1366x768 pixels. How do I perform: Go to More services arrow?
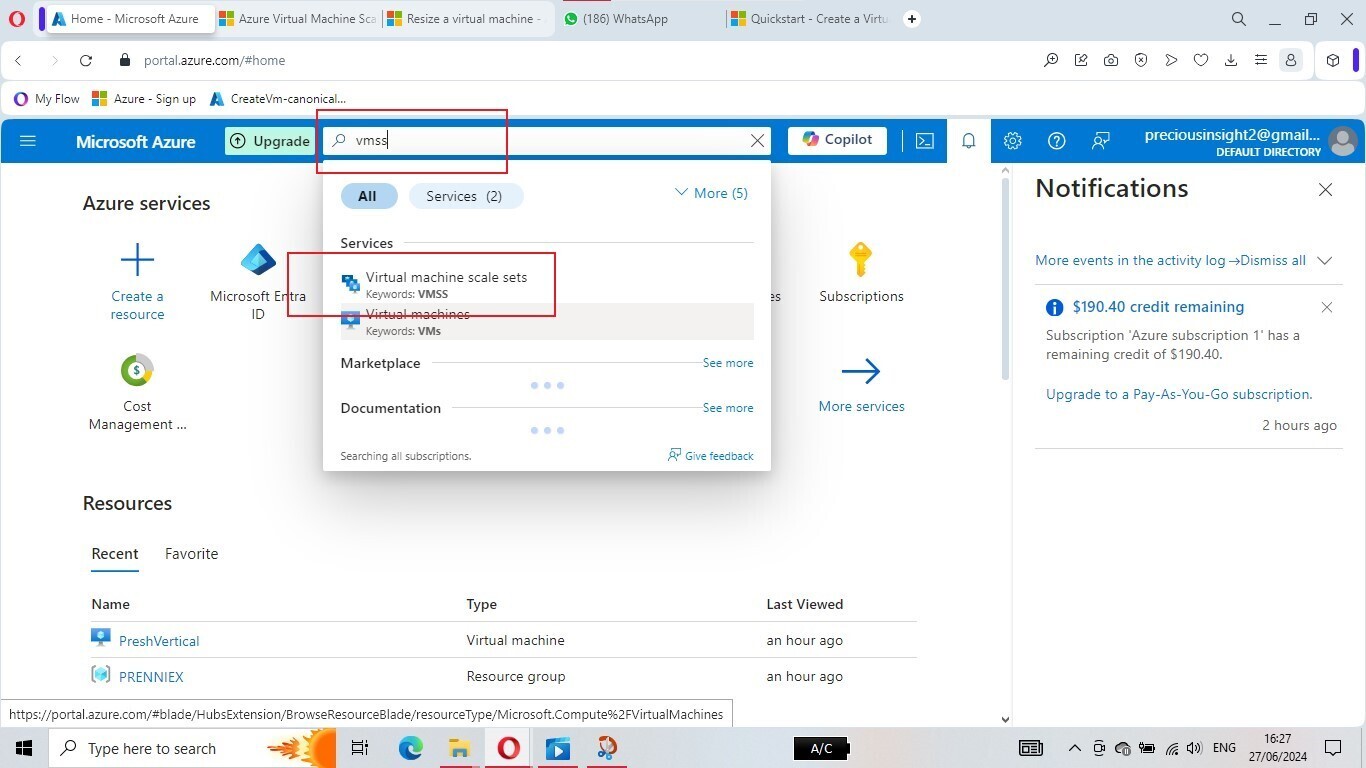pyautogui.click(x=860, y=372)
